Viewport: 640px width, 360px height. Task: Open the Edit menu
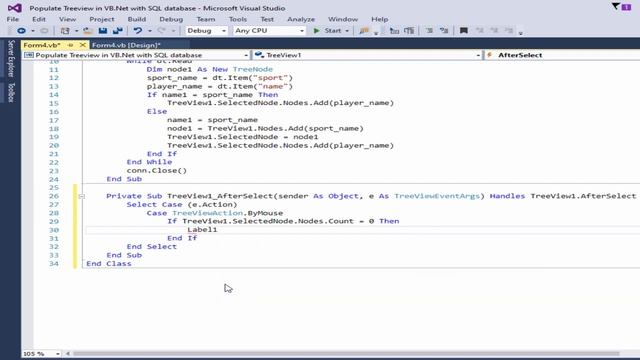39,19
